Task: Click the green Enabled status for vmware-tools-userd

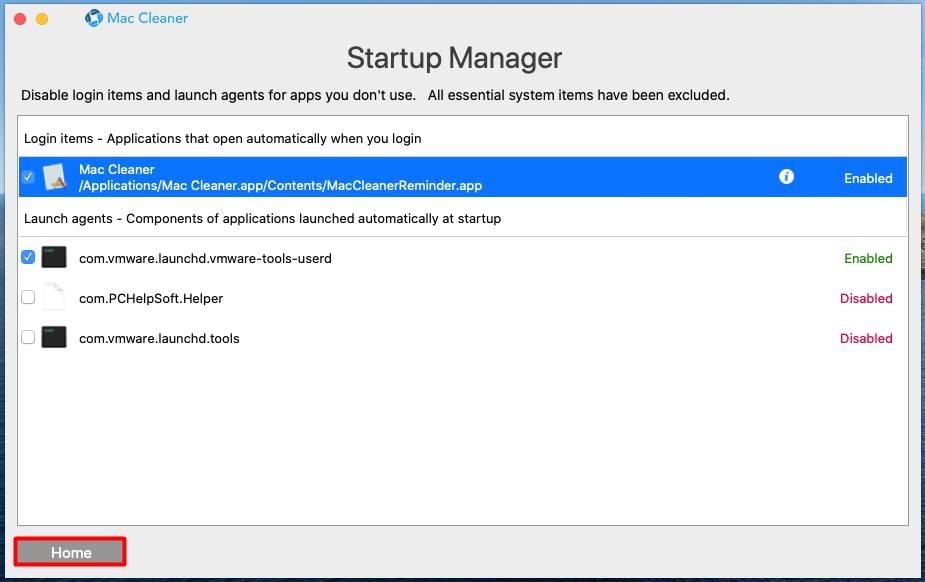Action: 868,258
